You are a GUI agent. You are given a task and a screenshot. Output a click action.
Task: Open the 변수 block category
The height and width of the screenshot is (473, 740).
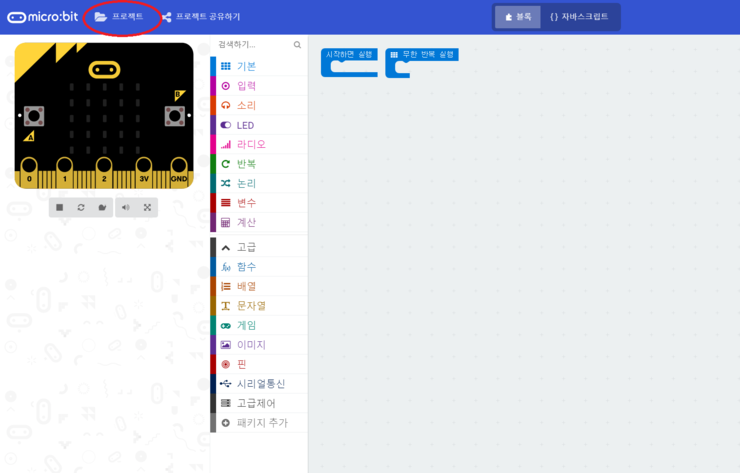259,203
